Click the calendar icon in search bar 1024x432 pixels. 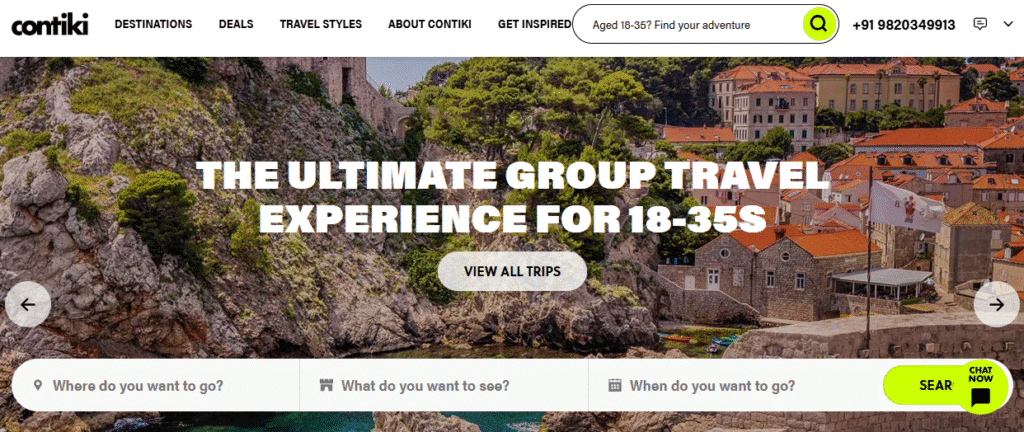(x=615, y=386)
